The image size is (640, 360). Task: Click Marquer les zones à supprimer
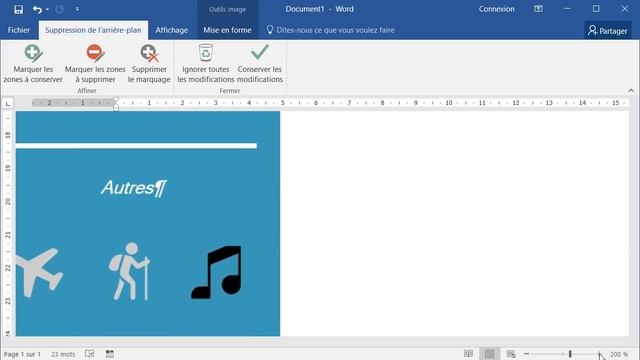(95, 64)
